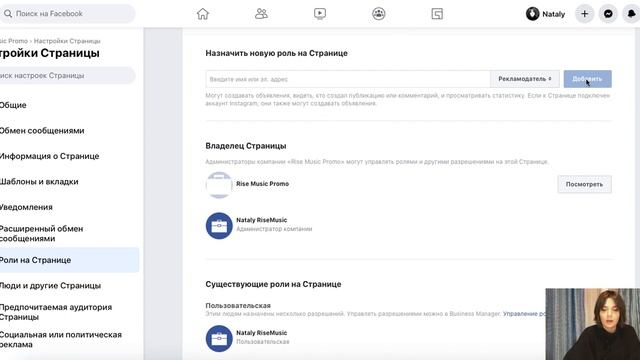
Task: Click the Page settings search field
Action: click(67, 76)
